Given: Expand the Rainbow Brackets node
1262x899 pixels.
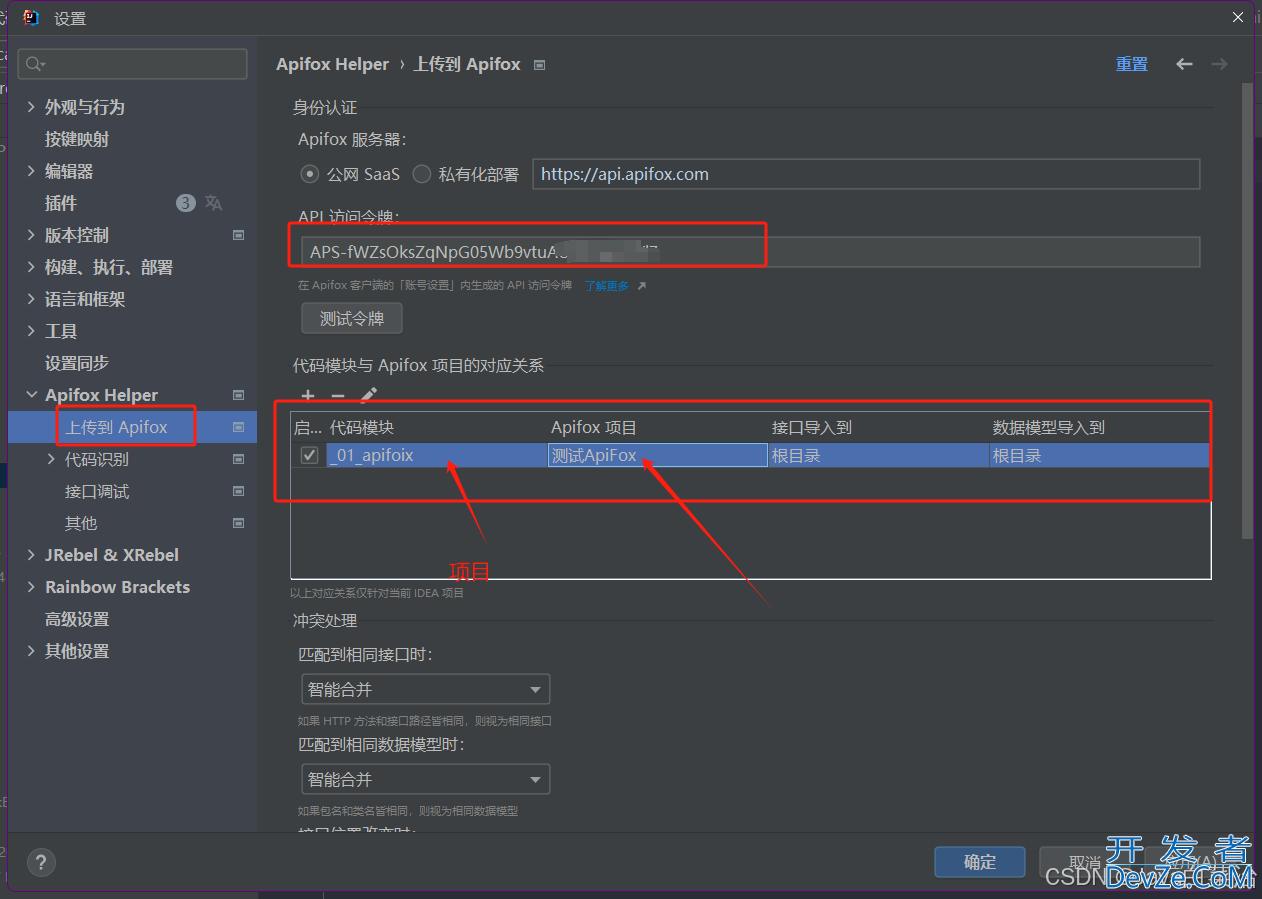Looking at the screenshot, I should click(31, 587).
